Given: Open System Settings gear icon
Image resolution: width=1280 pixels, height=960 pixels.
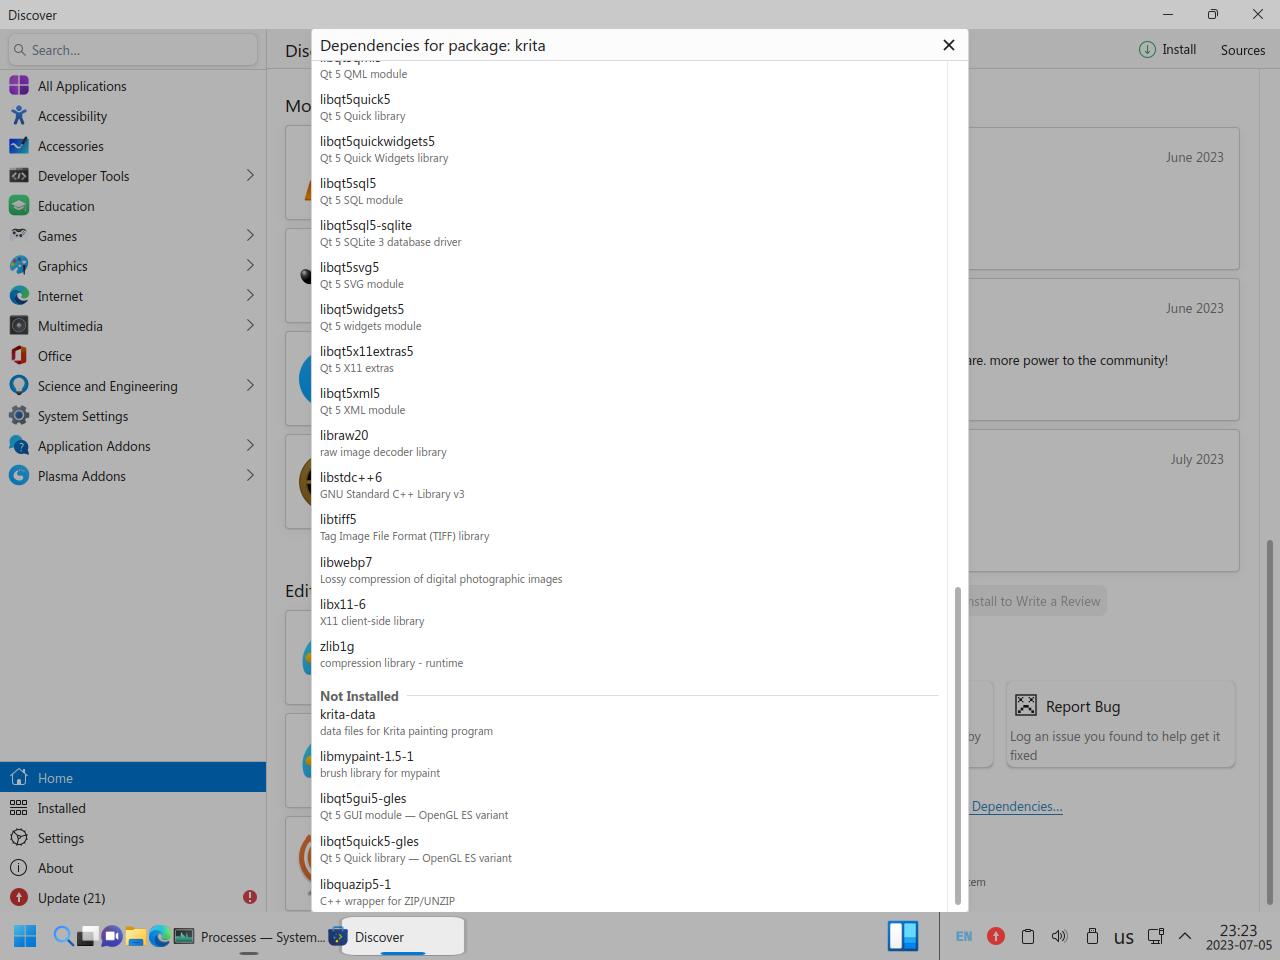Looking at the screenshot, I should click(x=19, y=416).
